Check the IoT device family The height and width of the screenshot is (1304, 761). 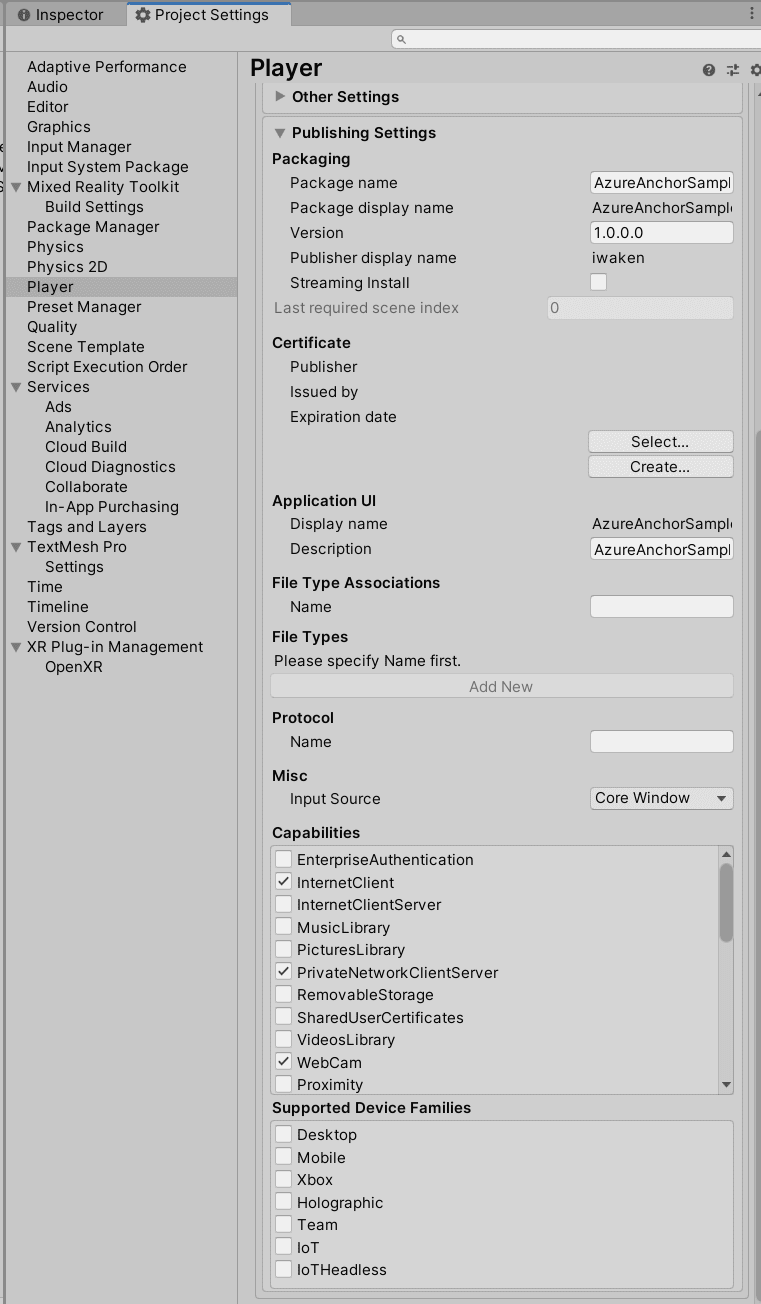pos(284,1247)
